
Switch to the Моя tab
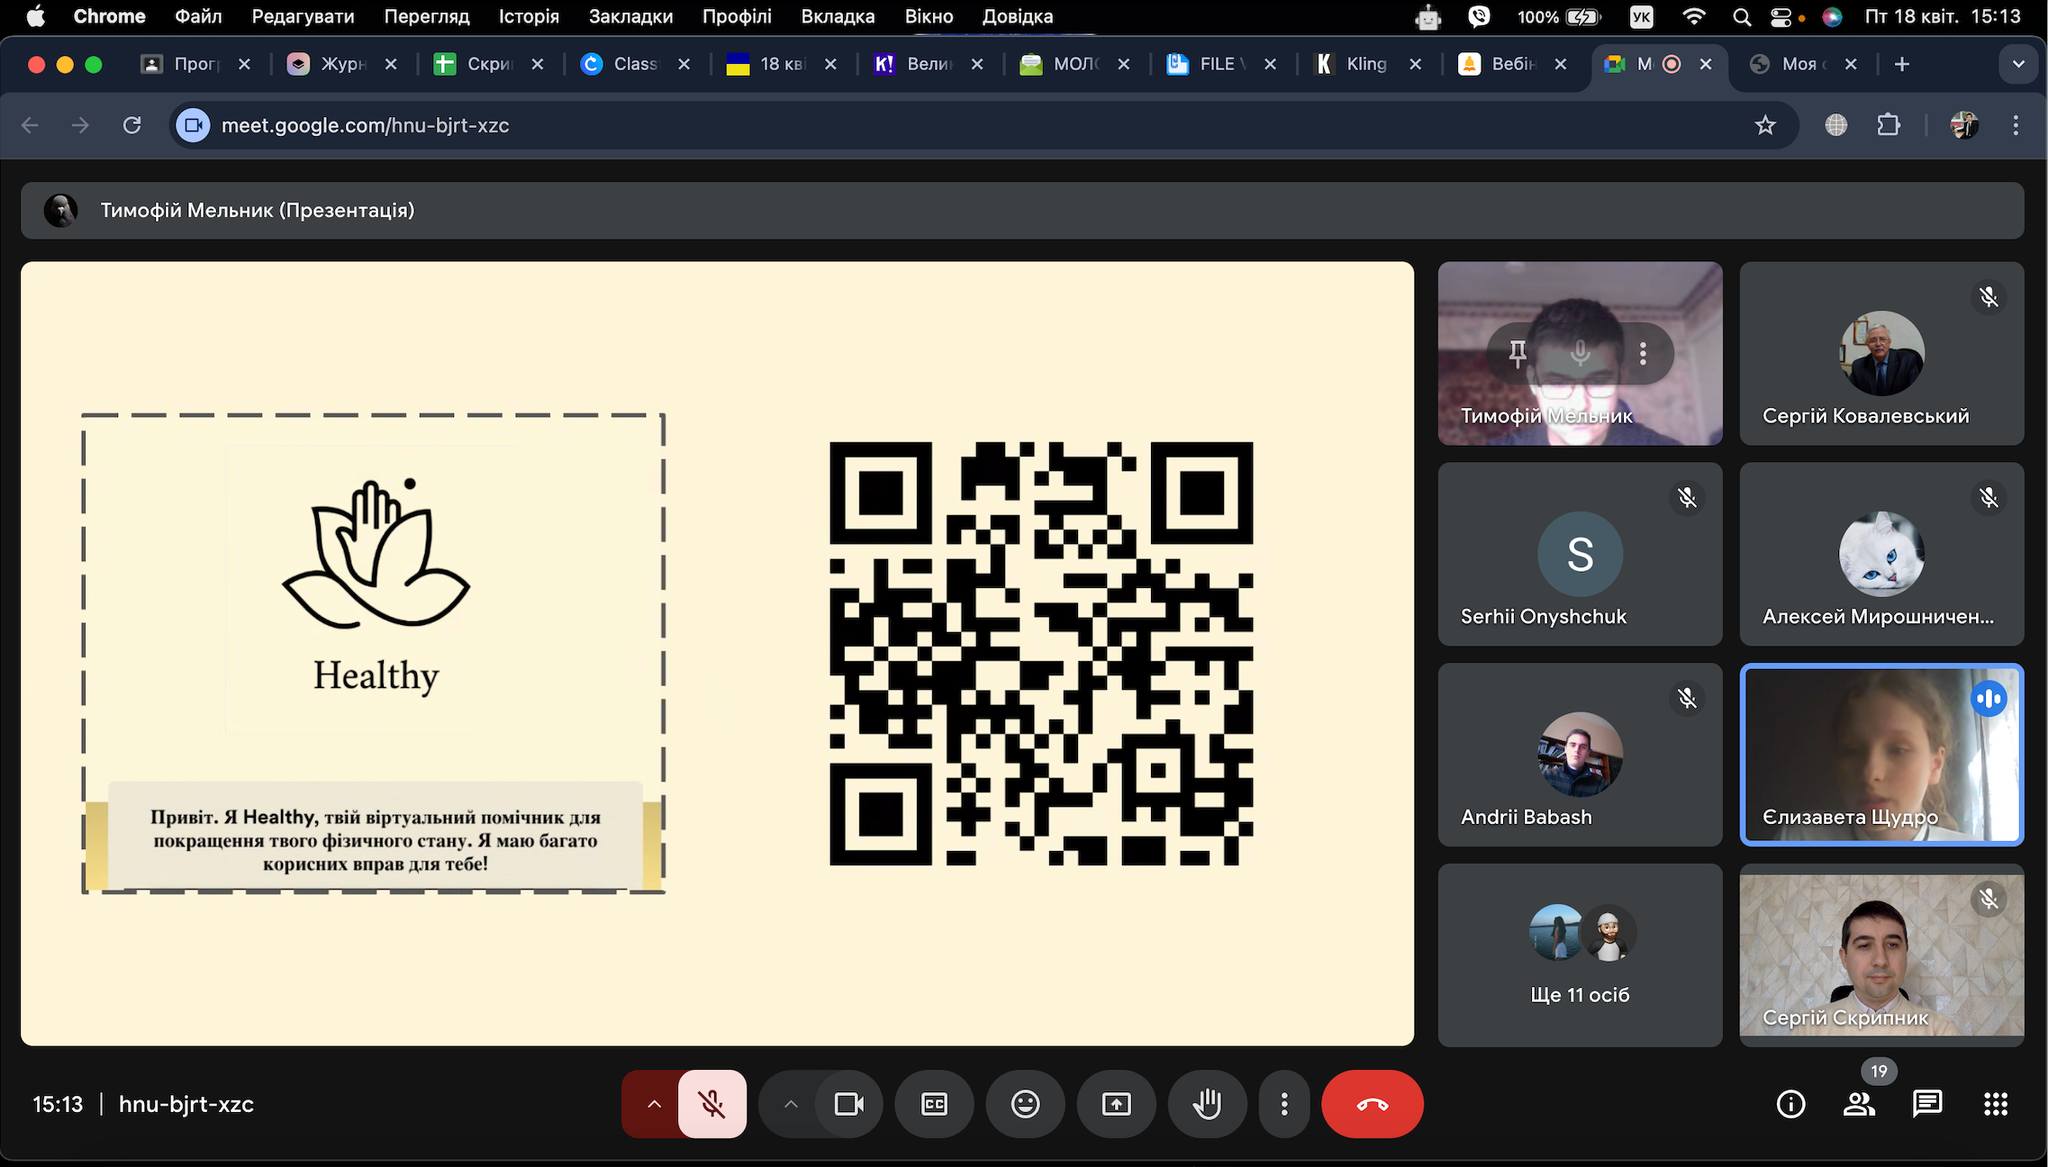coord(1804,64)
